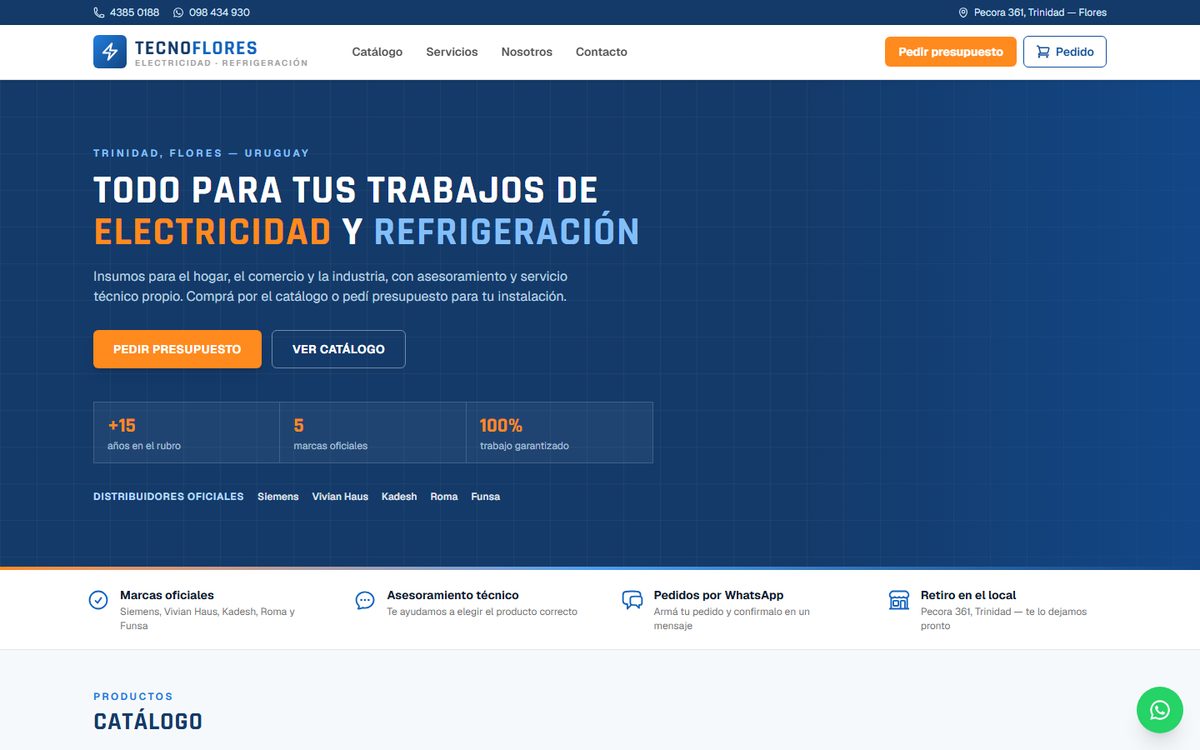
Task: Click the chat bubble icon for Asesoramiento técnico
Action: point(365,600)
